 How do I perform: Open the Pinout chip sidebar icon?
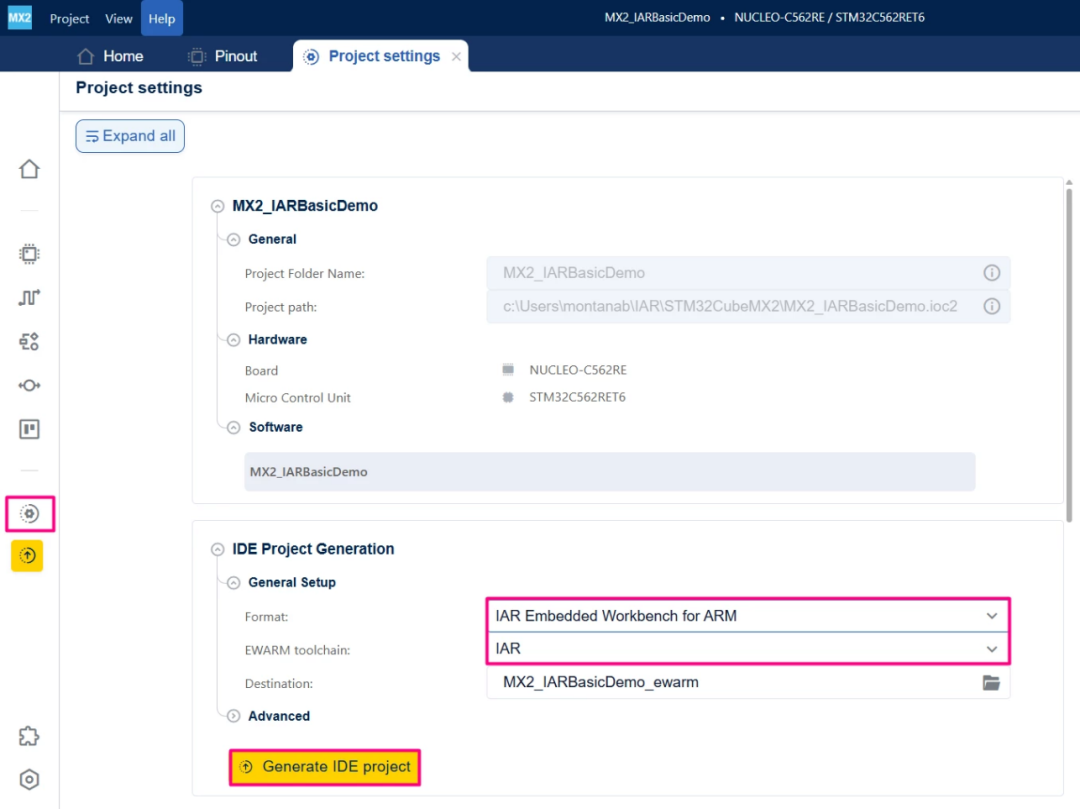29,254
